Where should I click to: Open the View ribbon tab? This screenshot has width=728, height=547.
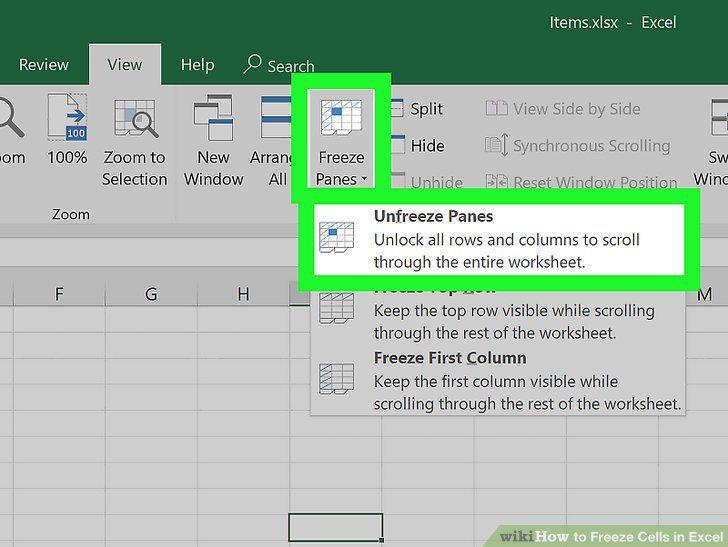pyautogui.click(x=124, y=64)
